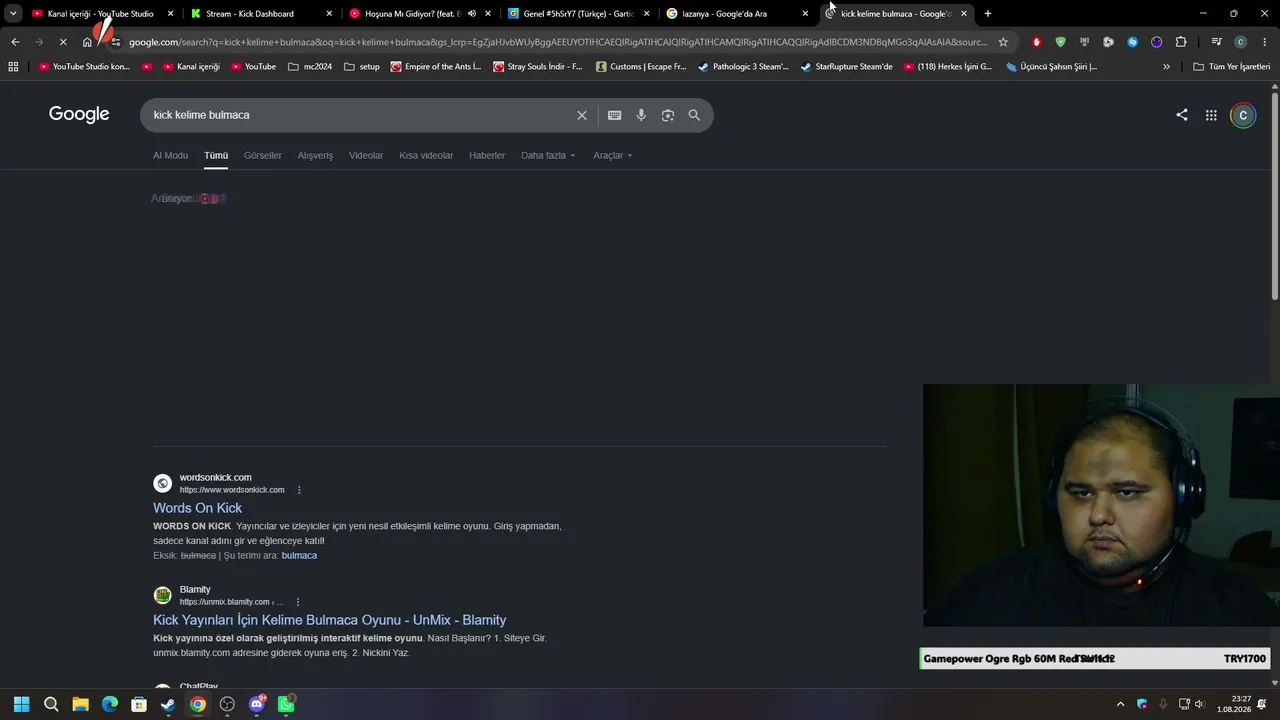Open the Stray Souls İndir bookmark

pyautogui.click(x=538, y=67)
